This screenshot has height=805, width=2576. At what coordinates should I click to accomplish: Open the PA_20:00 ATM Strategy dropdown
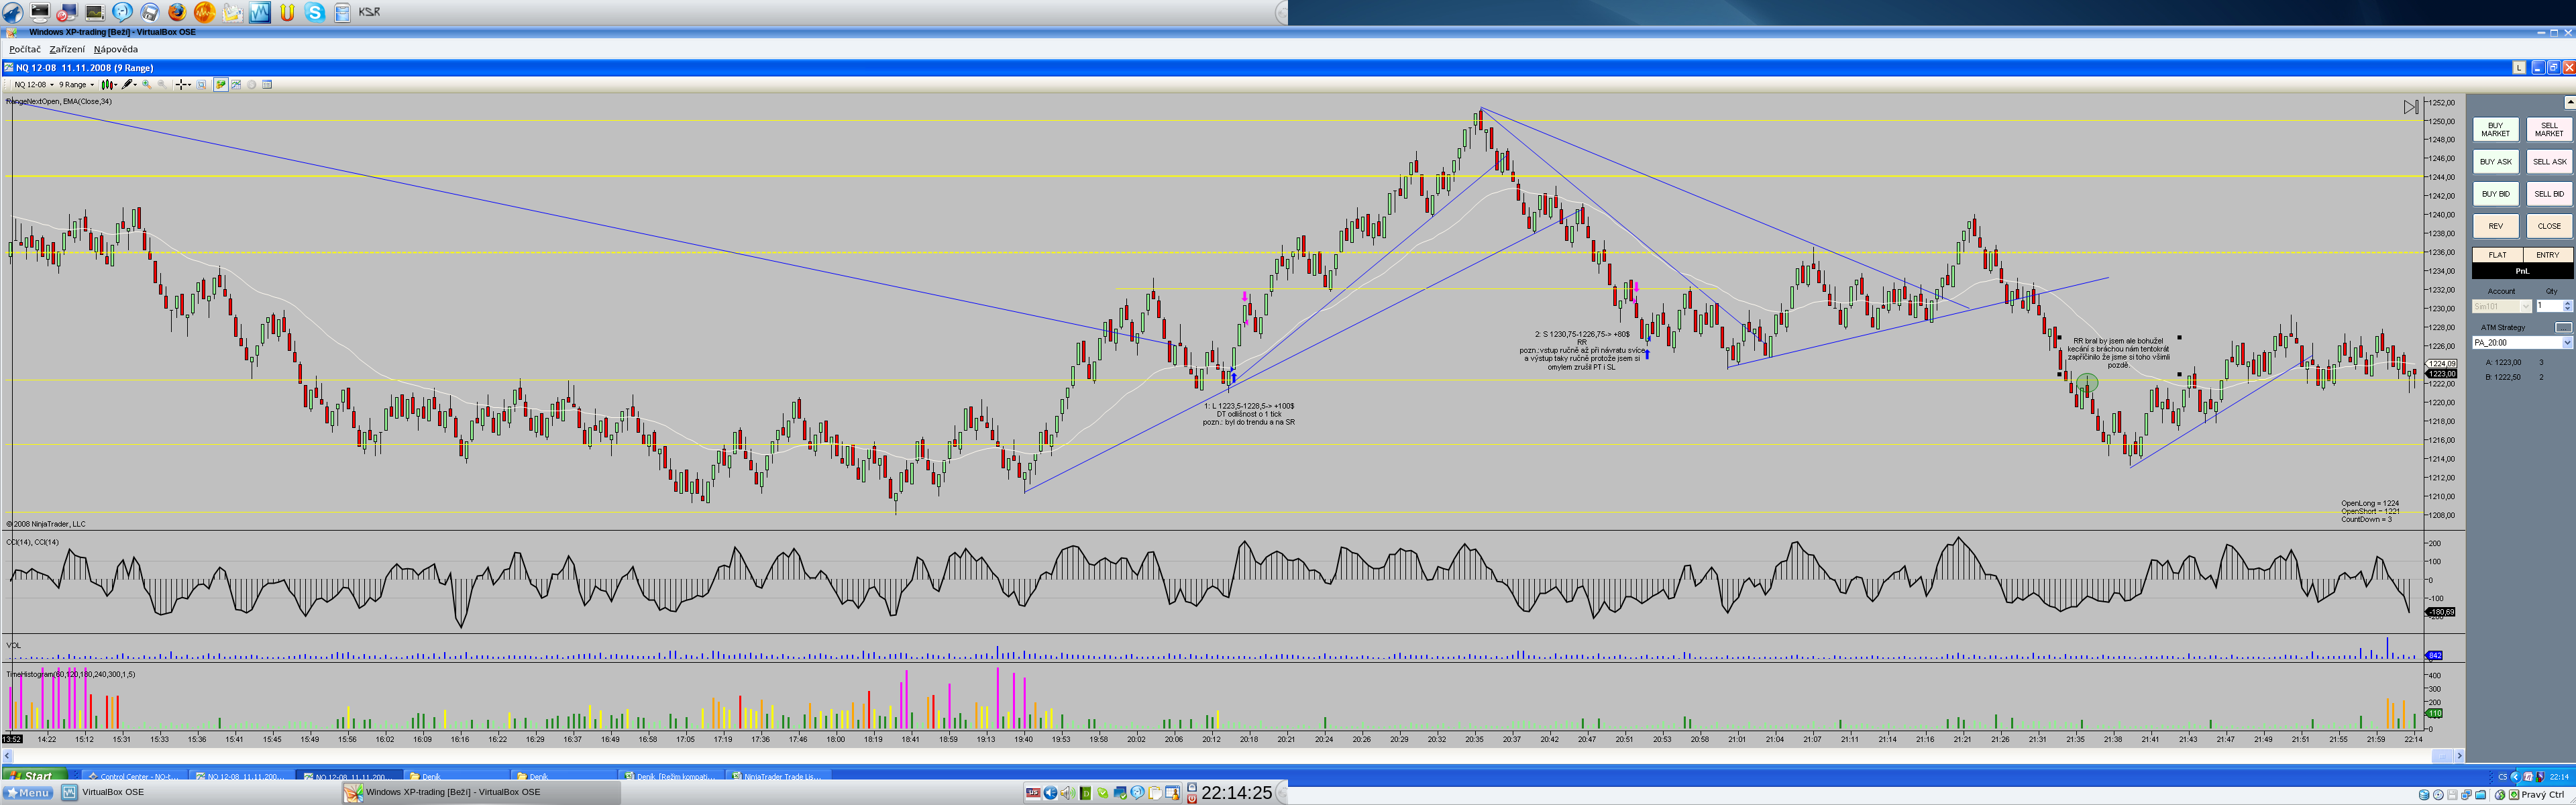(2566, 343)
